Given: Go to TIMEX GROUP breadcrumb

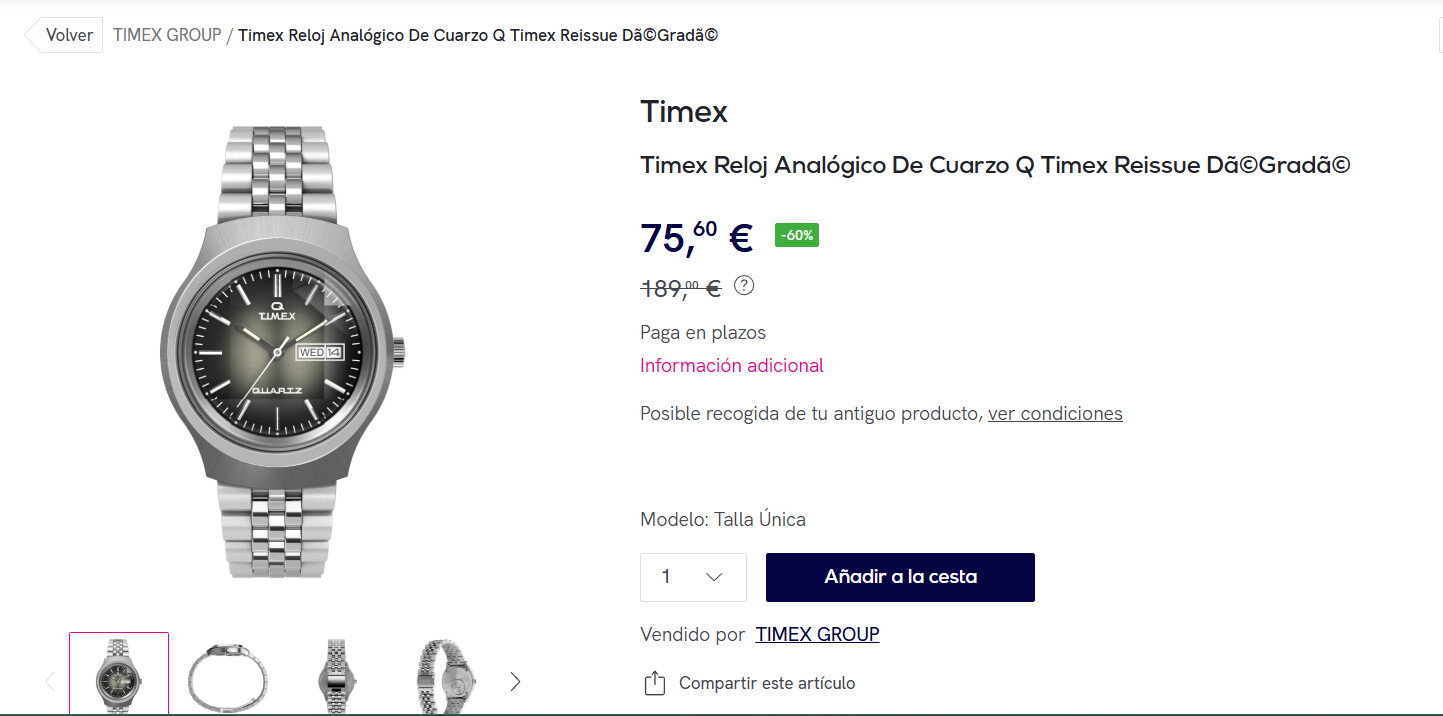Looking at the screenshot, I should [167, 35].
